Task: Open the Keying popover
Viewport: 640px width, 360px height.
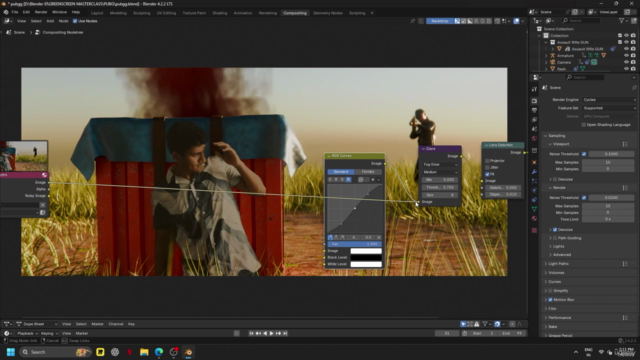Action: tap(49, 333)
